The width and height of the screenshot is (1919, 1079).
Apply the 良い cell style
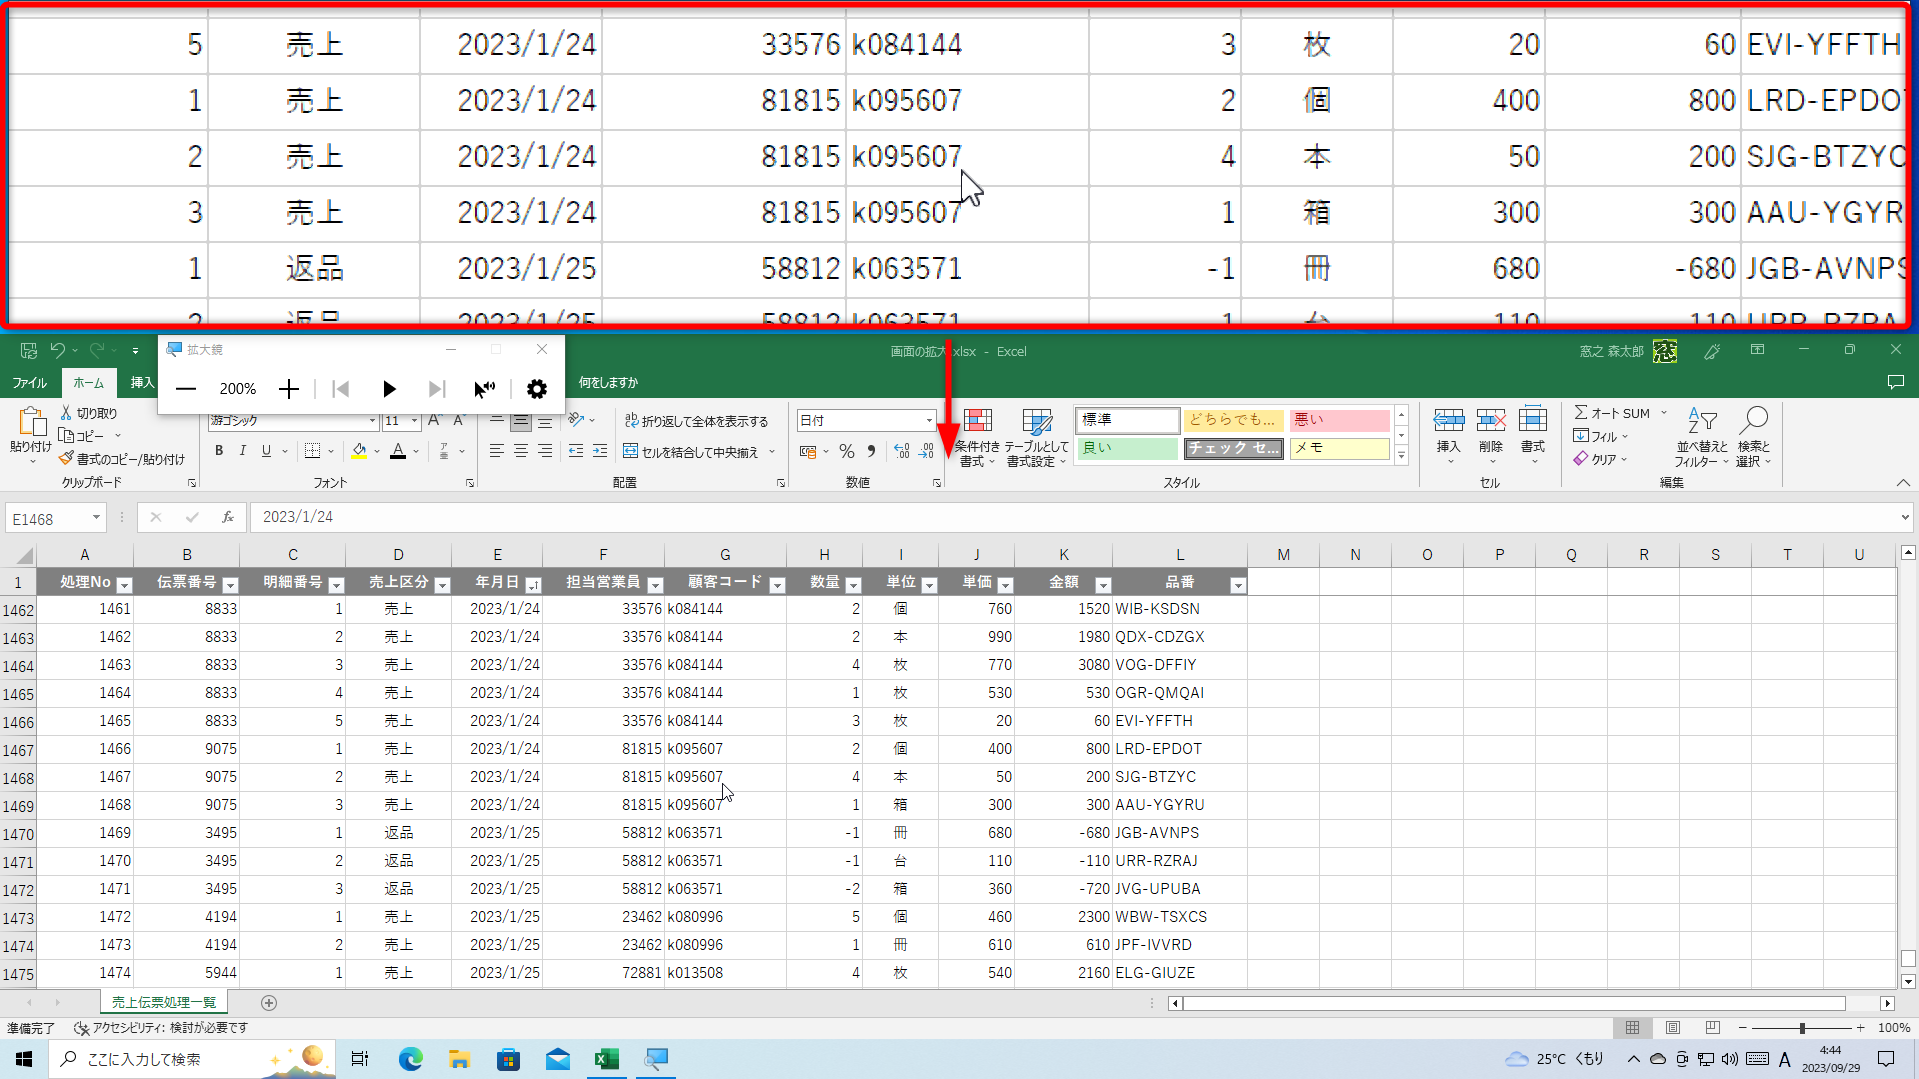(1127, 448)
